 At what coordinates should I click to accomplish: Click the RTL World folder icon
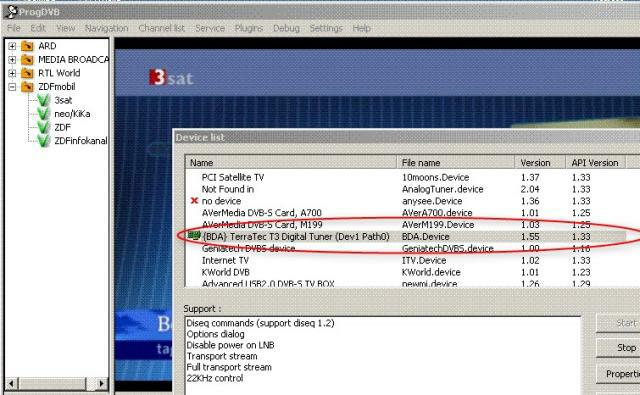[27, 73]
